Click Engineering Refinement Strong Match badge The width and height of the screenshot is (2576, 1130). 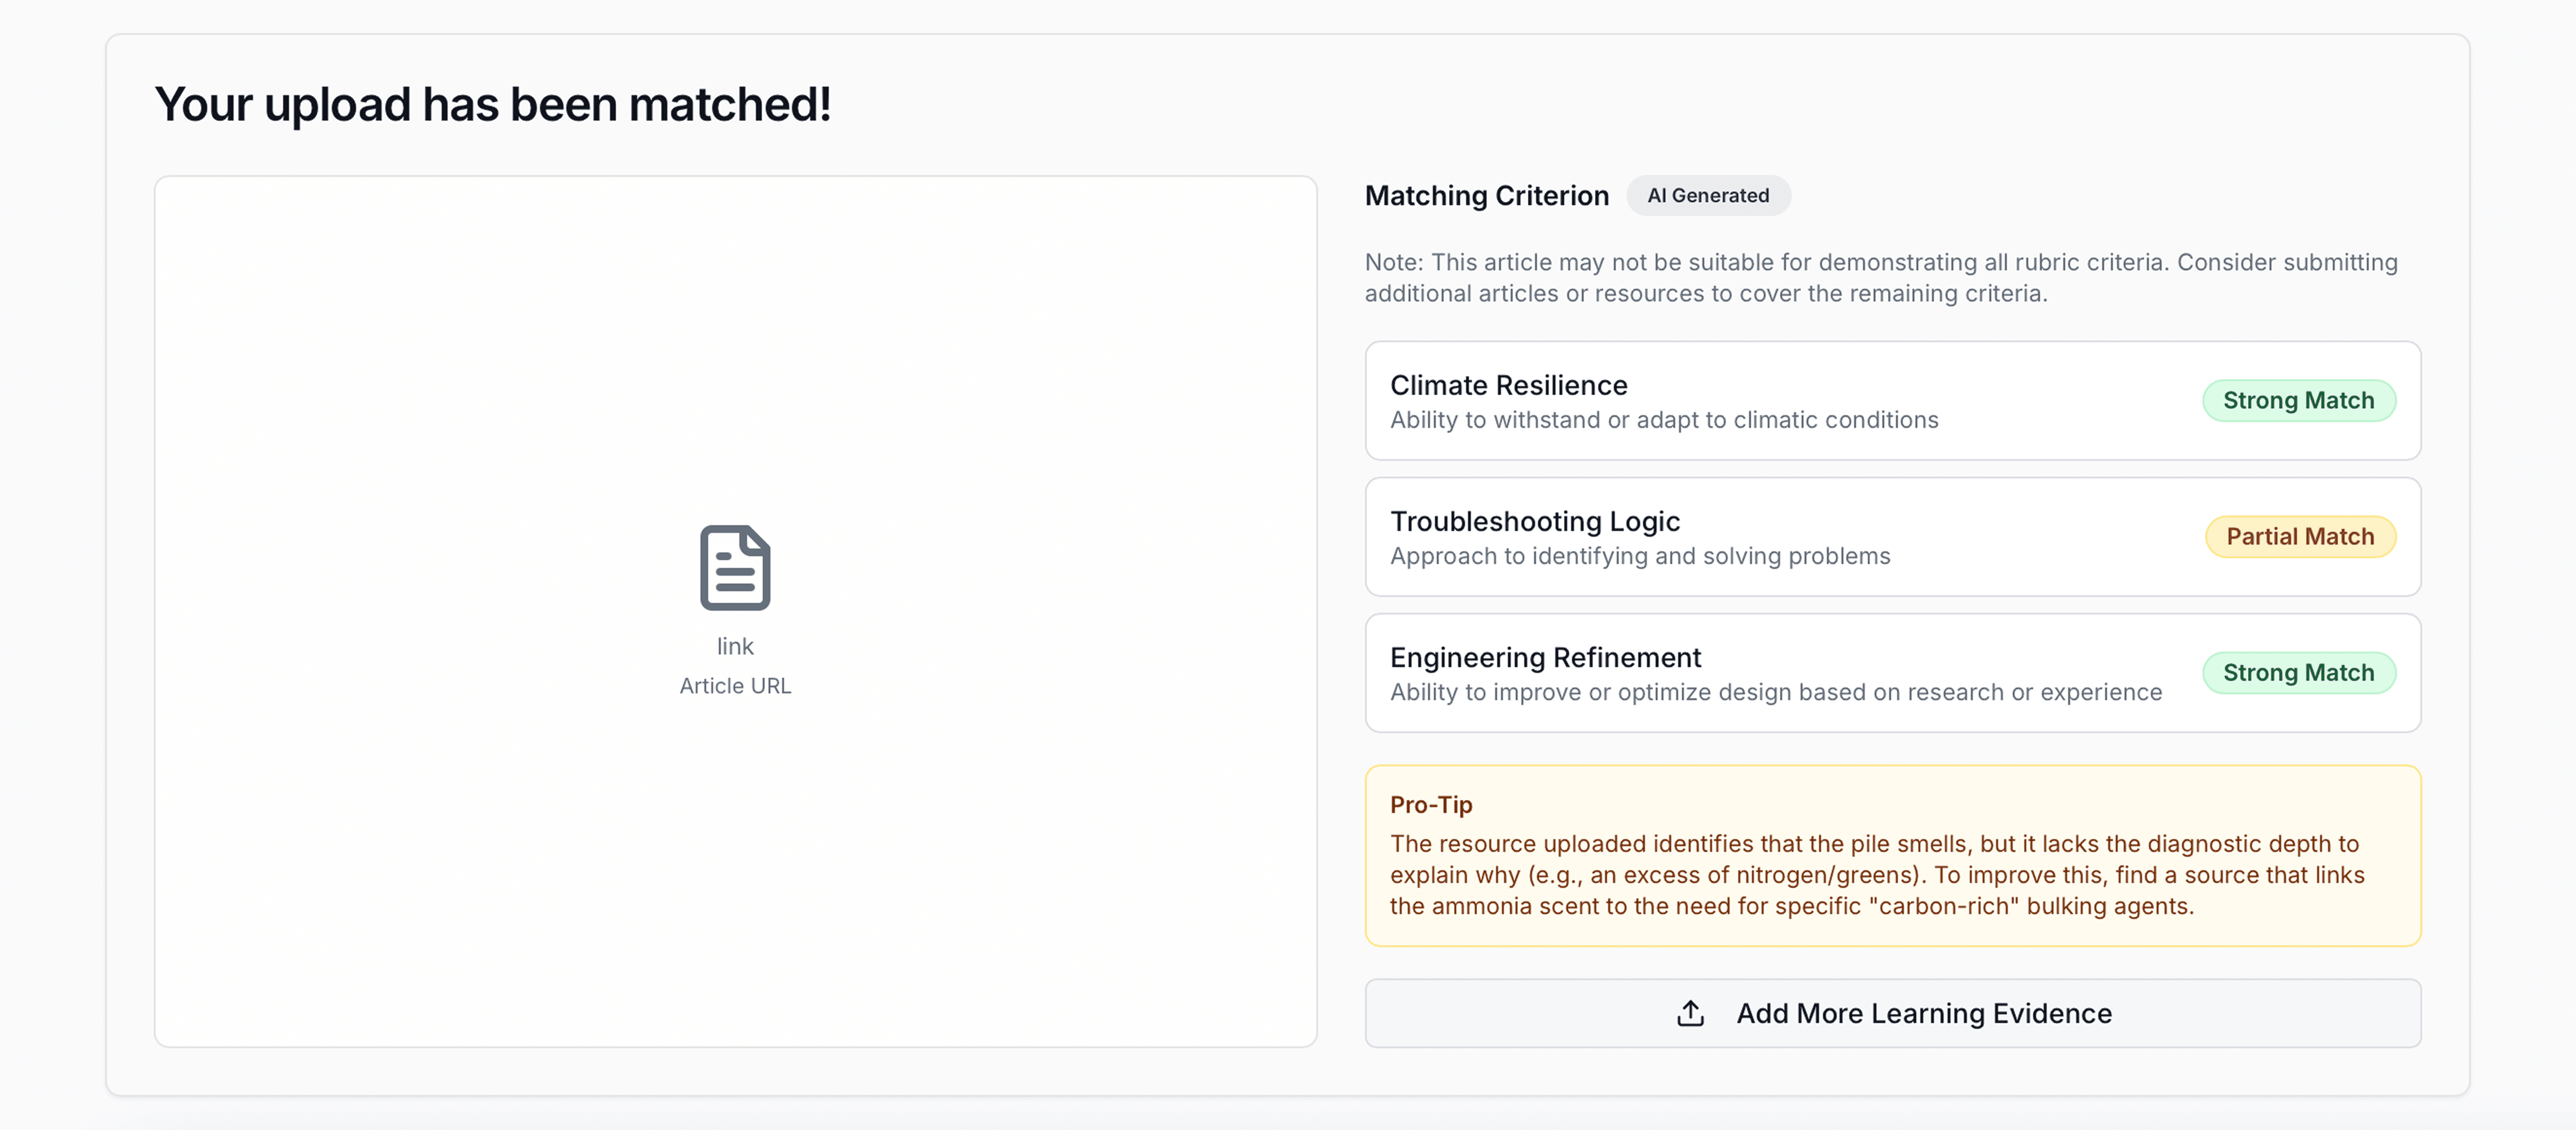click(2298, 672)
